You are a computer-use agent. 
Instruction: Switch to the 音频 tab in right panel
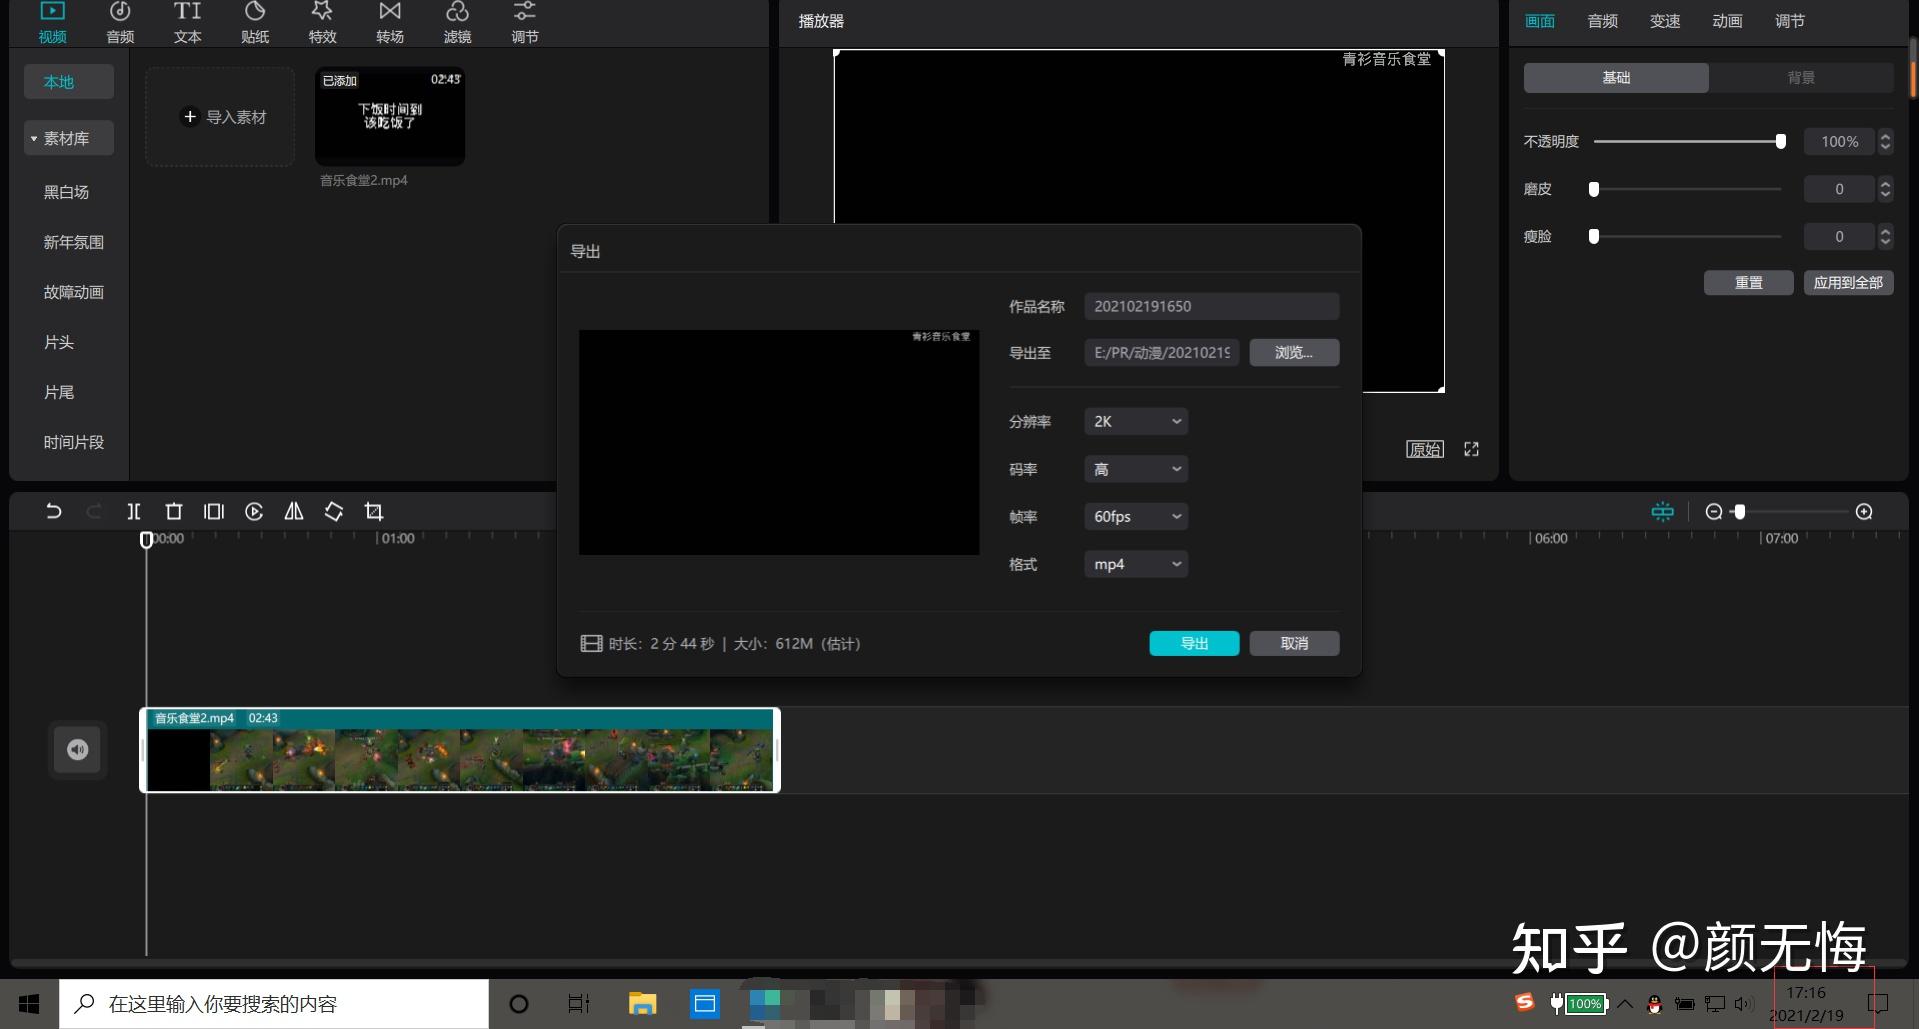pos(1603,21)
